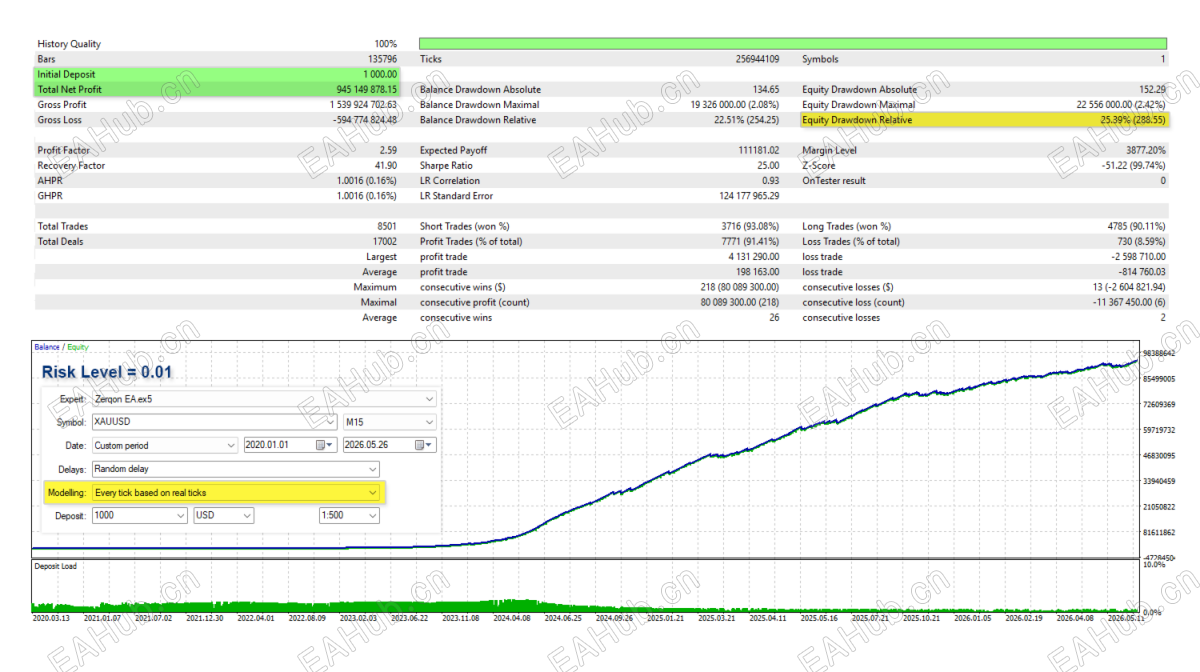Image resolution: width=1200 pixels, height=672 pixels.
Task: Click the Equity Drawdown Relative highlighted value
Action: coord(1132,120)
